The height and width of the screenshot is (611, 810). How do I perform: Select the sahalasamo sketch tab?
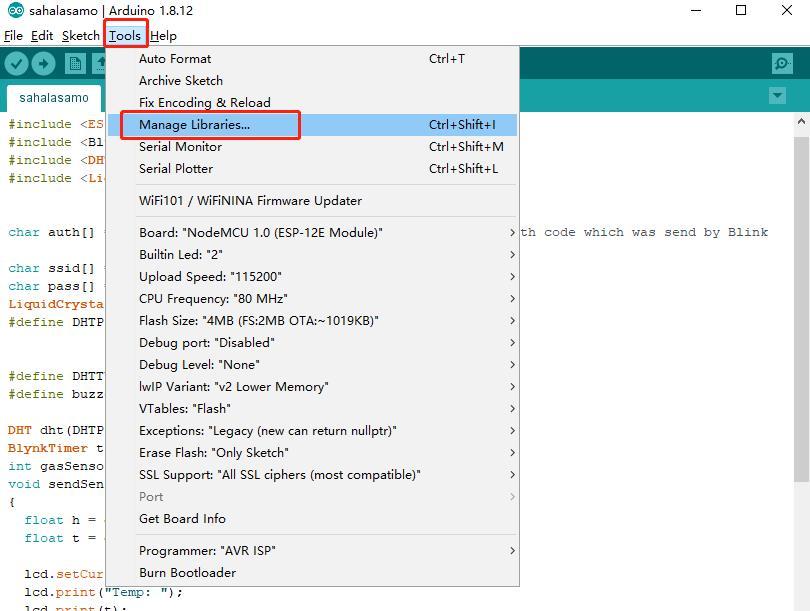[x=54, y=98]
